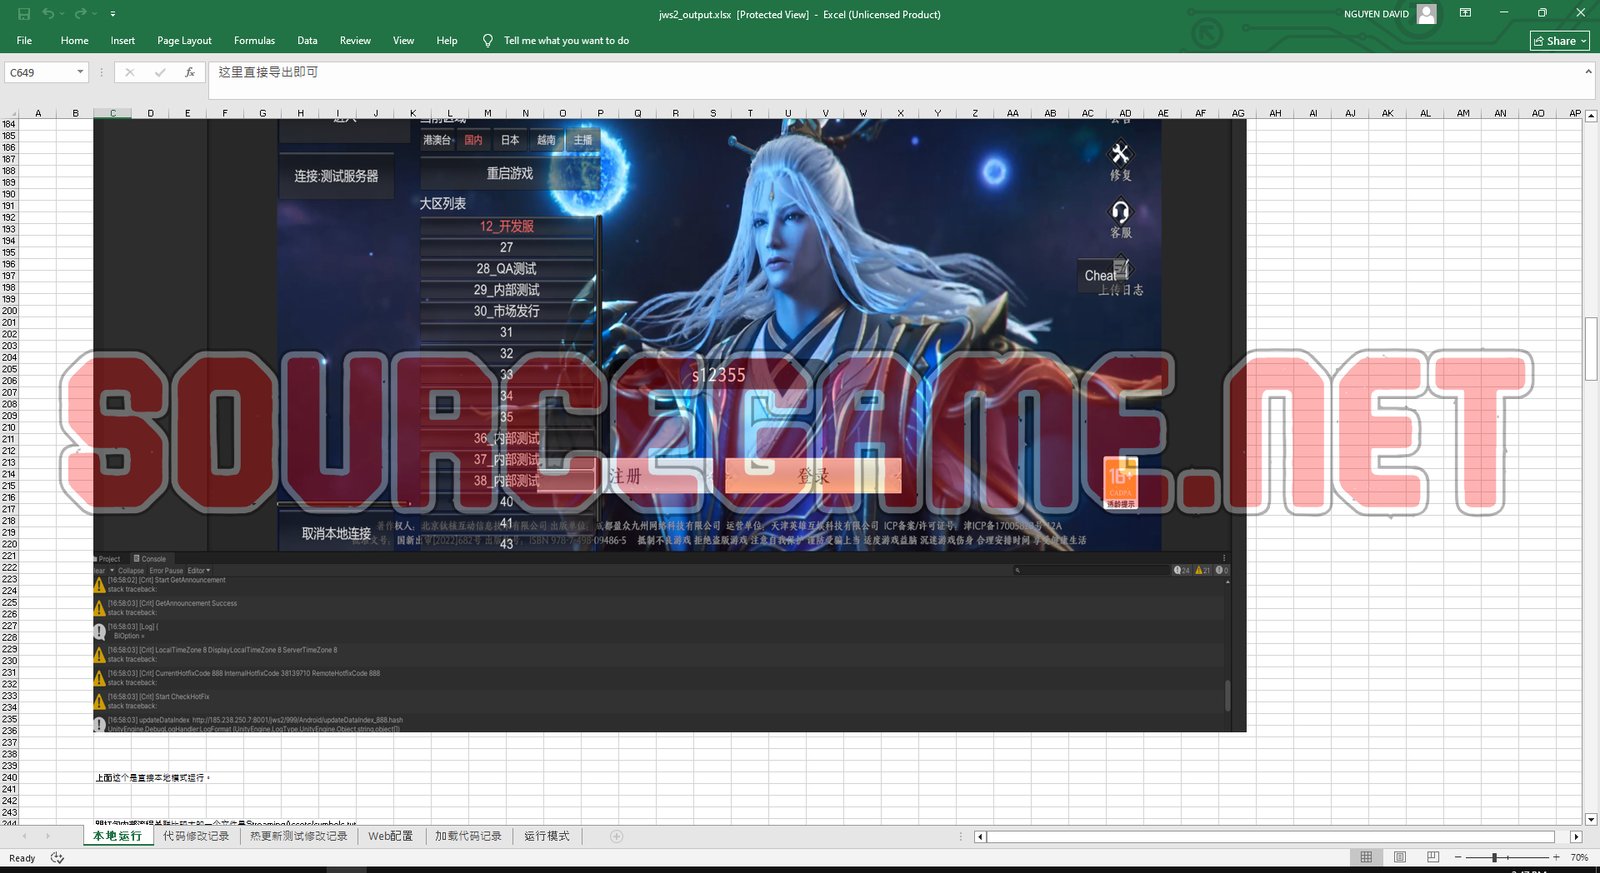Open the Name Box dropdown arrow
The image size is (1600, 873).
pyautogui.click(x=80, y=72)
